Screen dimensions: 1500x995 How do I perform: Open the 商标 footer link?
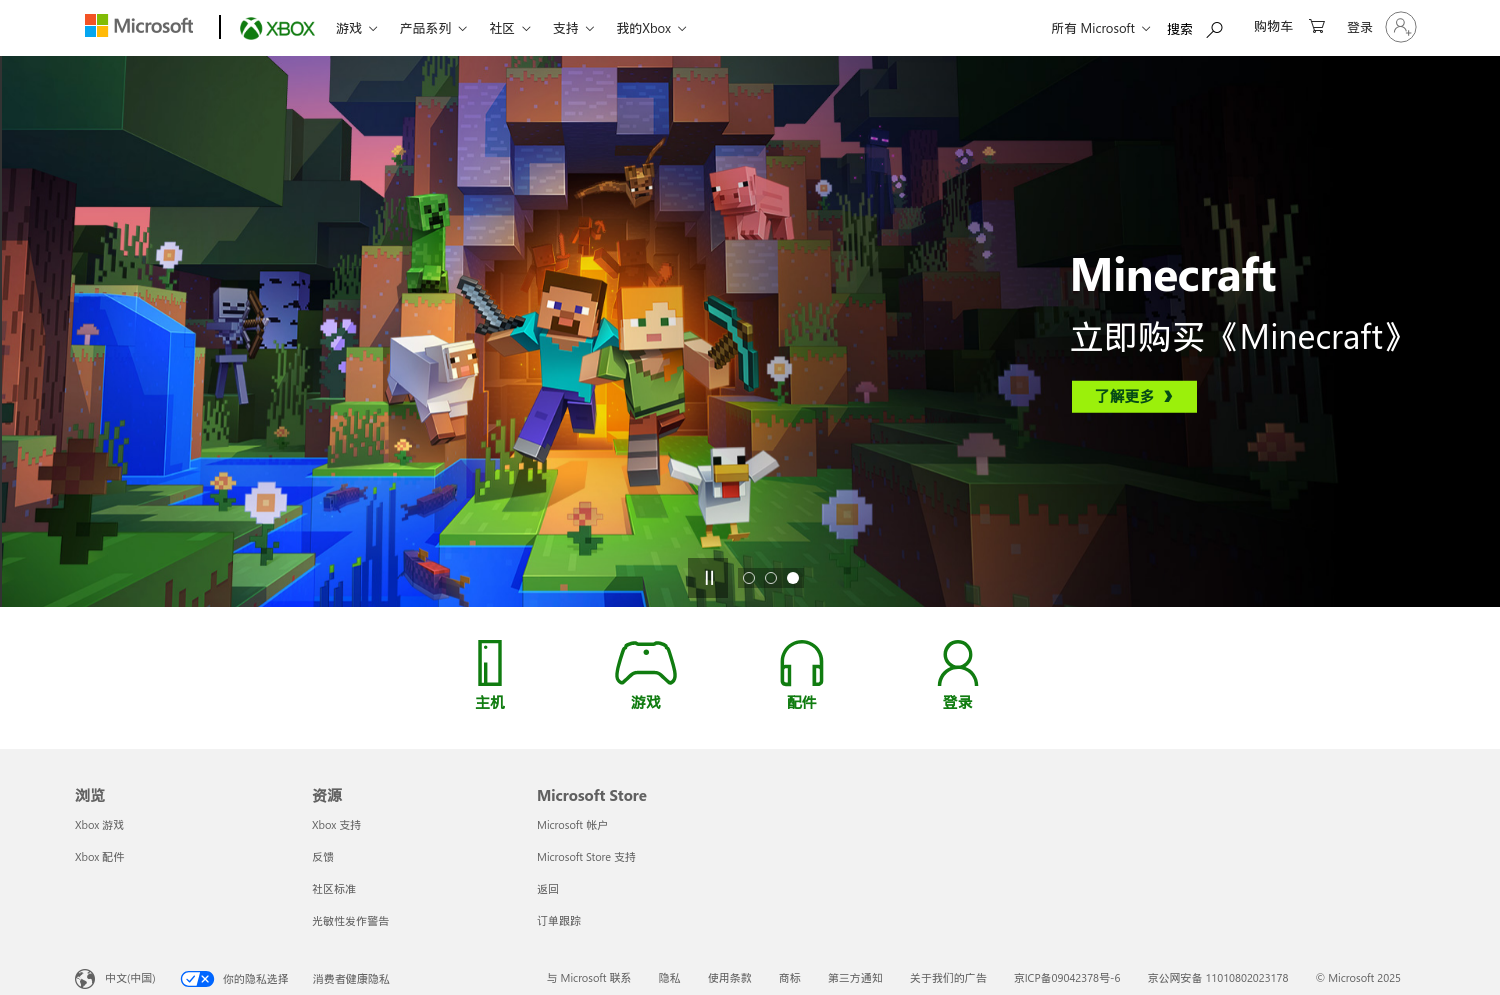click(x=789, y=978)
